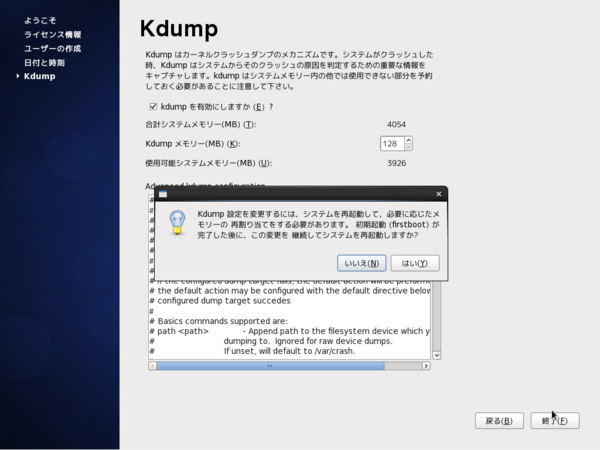The image size is (600, 450).
Task: Click the 'Basics commands supported are' line
Action: (218, 321)
